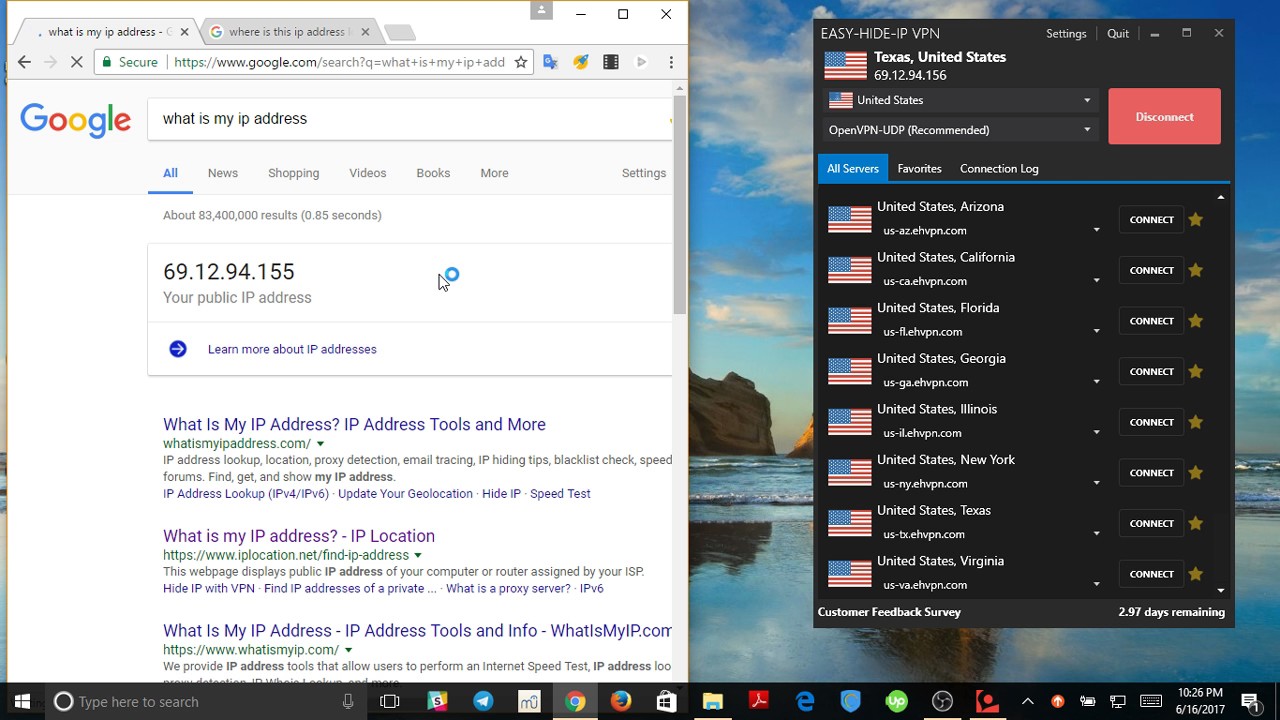Favorite the United States, Arizona server
Screen dimensions: 1280x720
pos(1196,219)
